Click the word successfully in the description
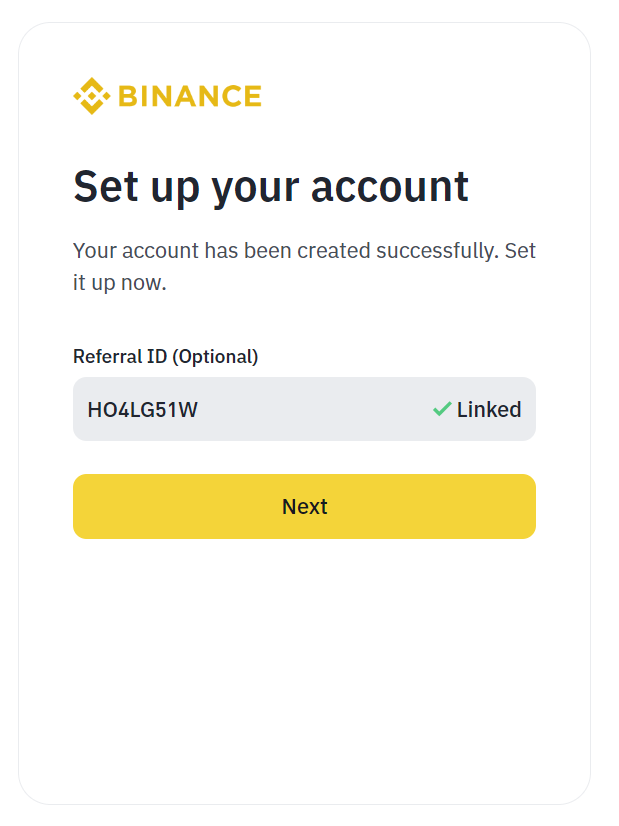Screen dimensions: 619x826 pyautogui.click(x=437, y=251)
